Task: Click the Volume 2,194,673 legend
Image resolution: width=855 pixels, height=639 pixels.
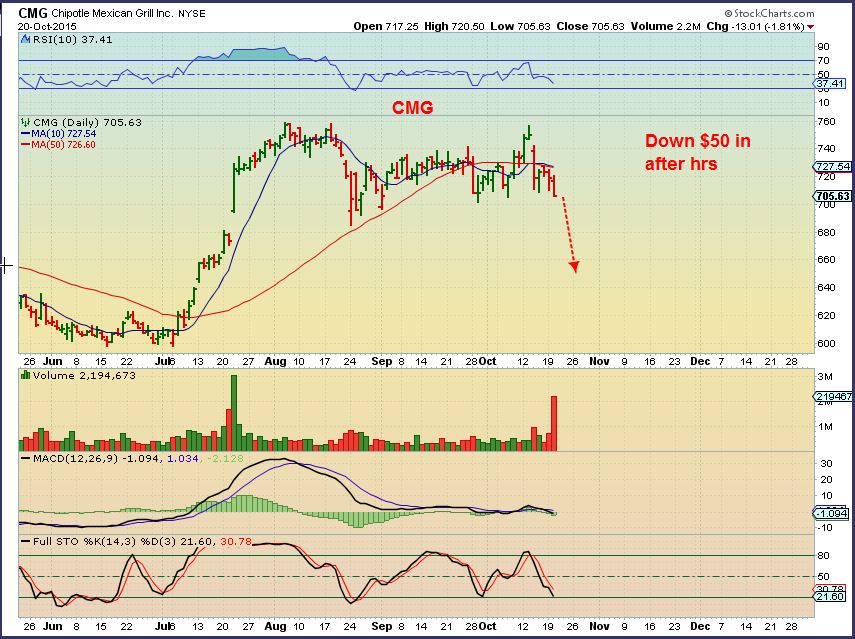Action: click(x=84, y=375)
